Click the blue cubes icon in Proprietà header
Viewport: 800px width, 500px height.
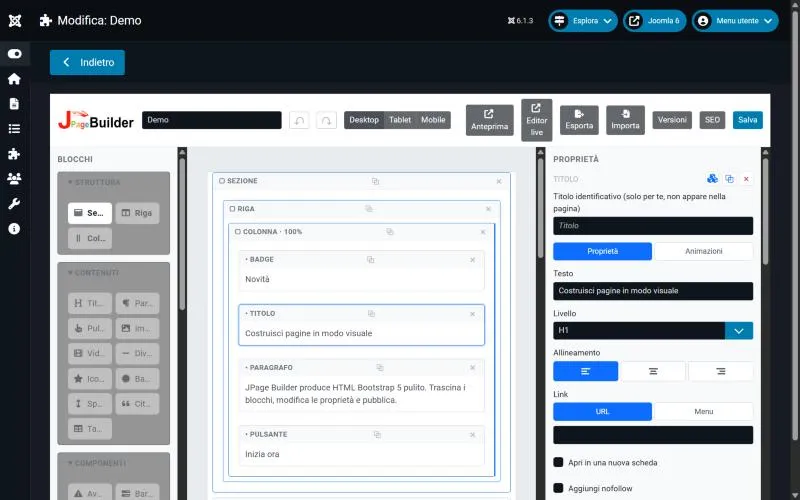(712, 179)
